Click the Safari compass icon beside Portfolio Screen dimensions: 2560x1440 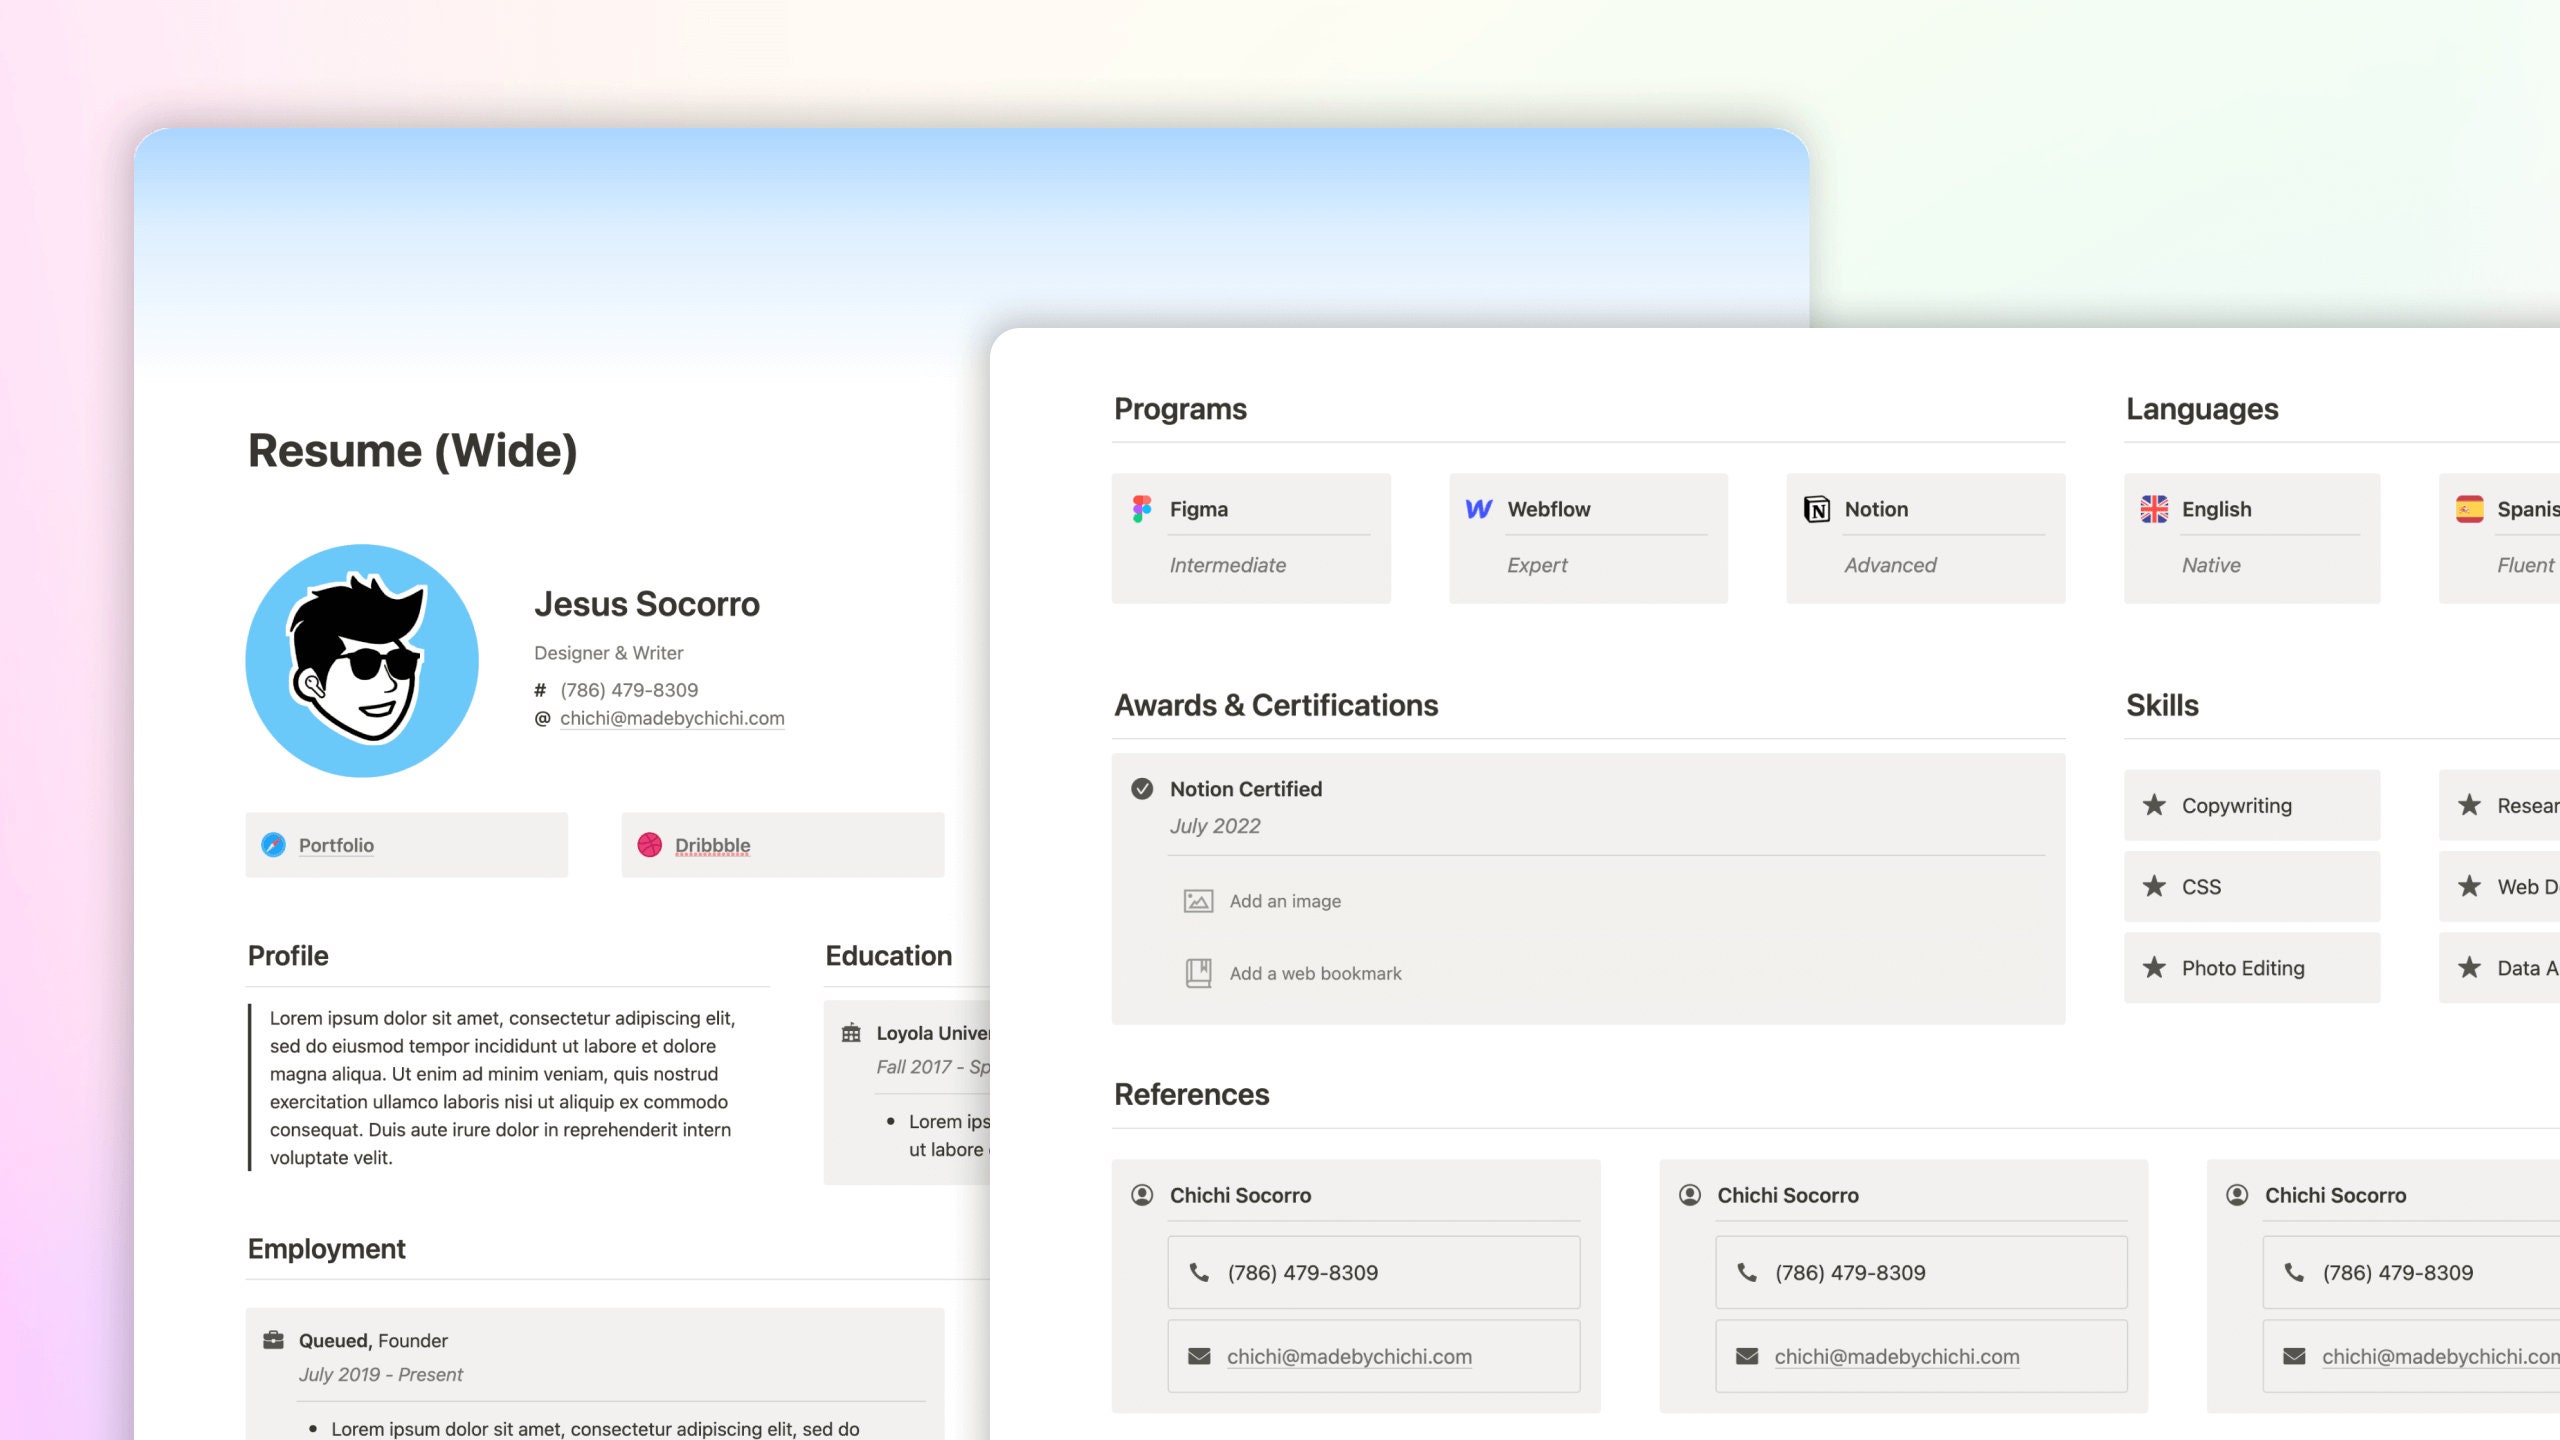[272, 844]
